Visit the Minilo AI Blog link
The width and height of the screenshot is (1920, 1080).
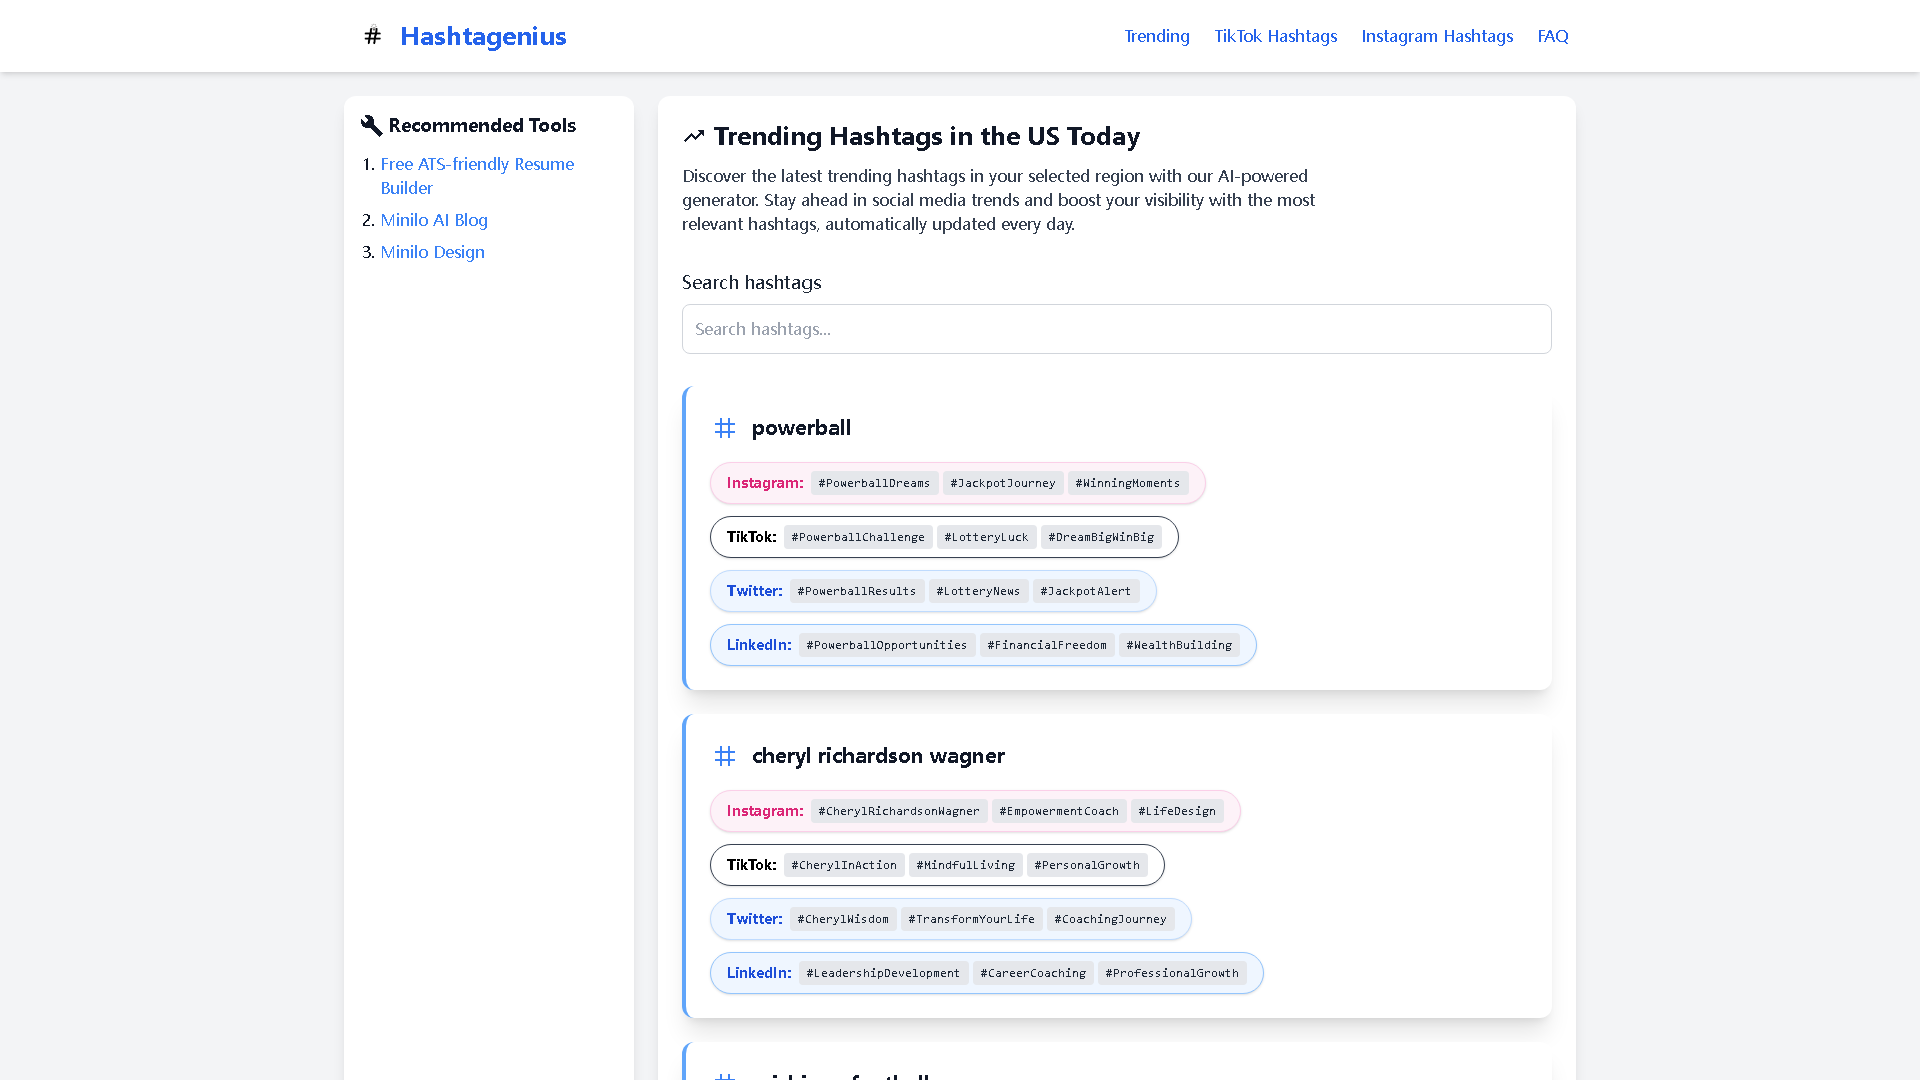(434, 220)
